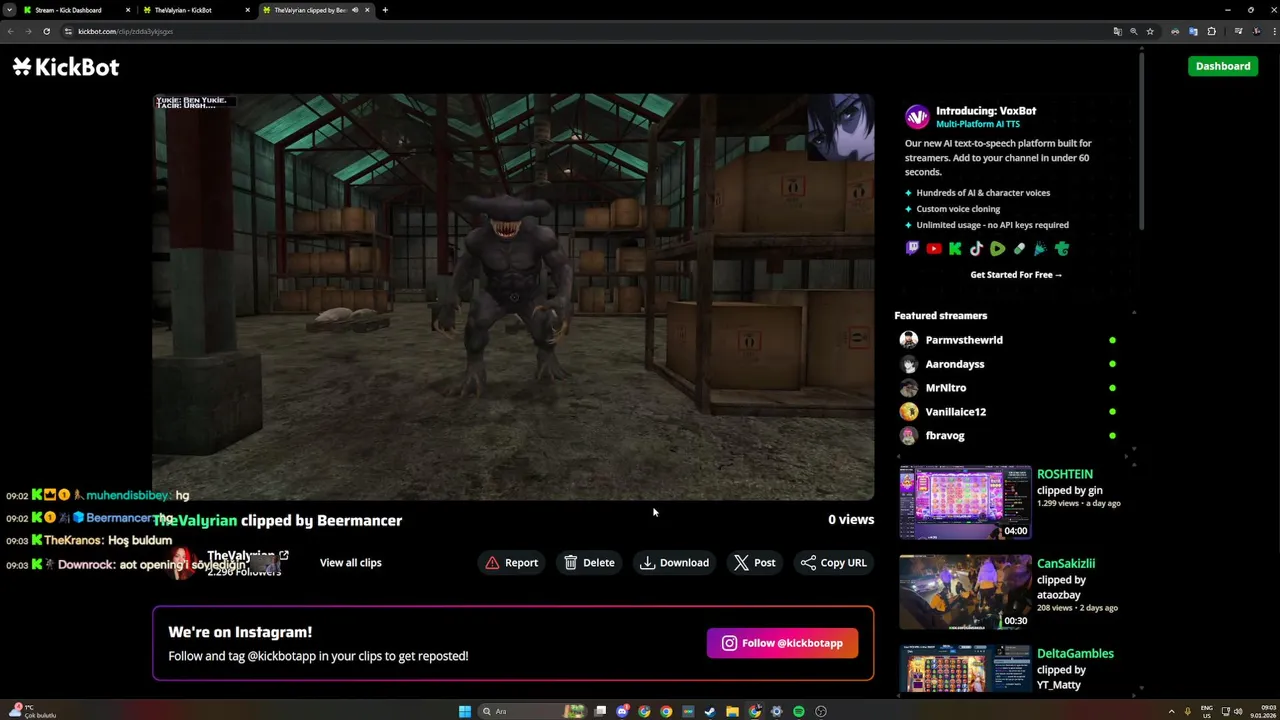This screenshot has height=720, width=1280.
Task: Show hidden system tray icons
Action: coord(1171,711)
